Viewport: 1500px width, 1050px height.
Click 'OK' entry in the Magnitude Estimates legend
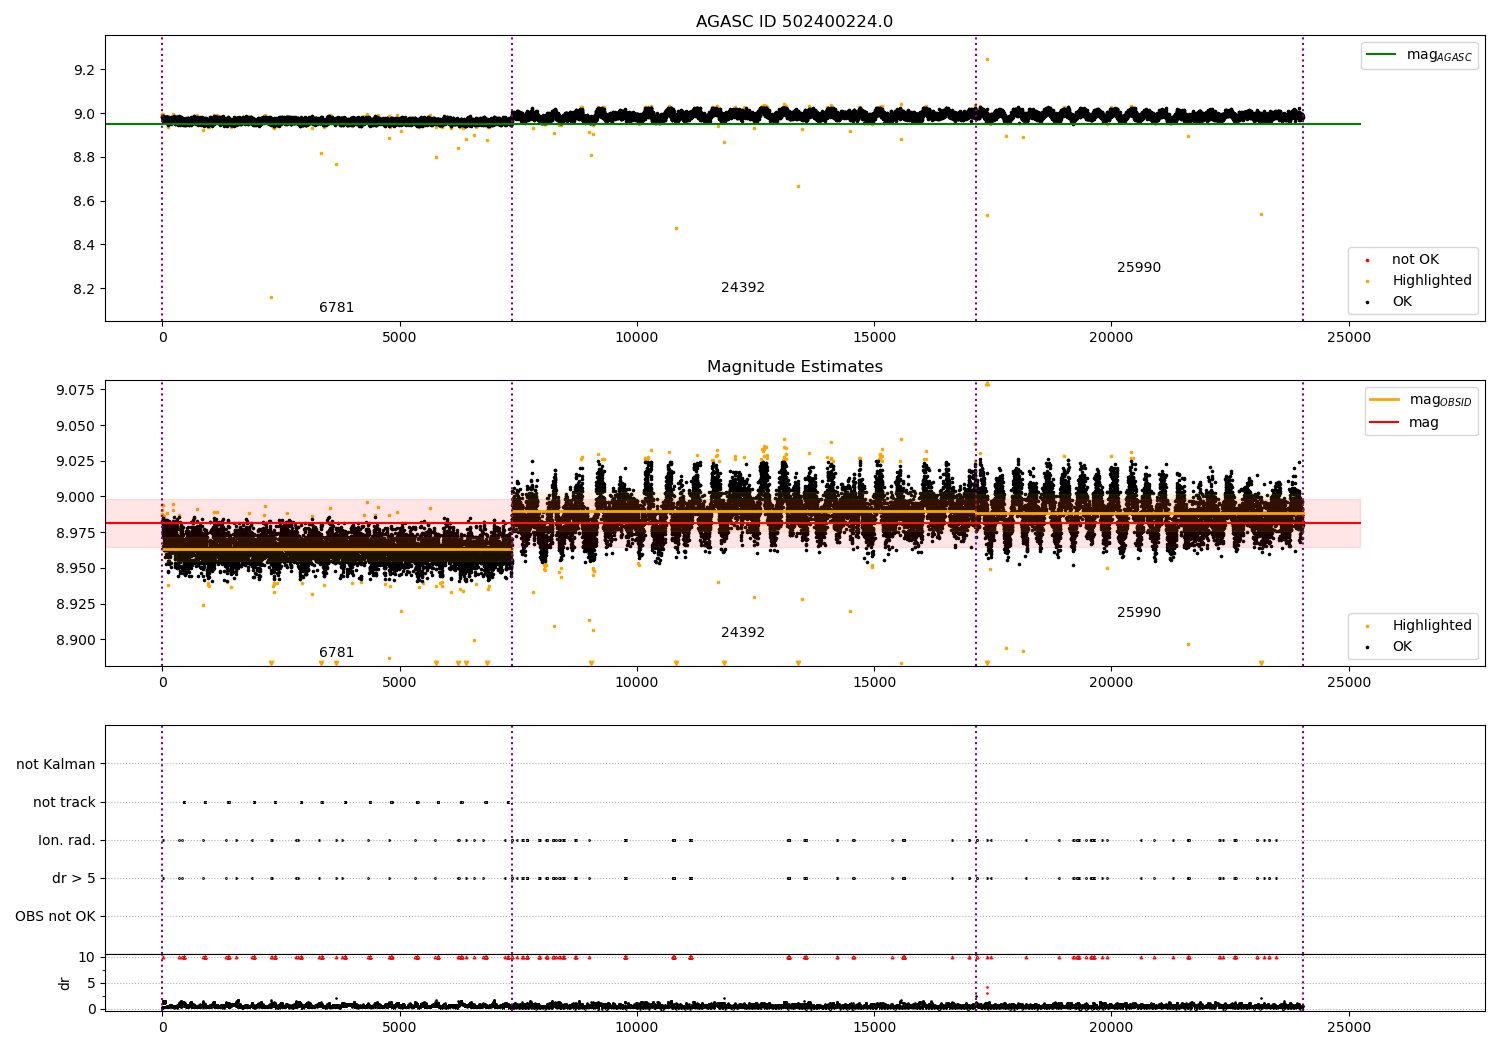pos(1402,647)
